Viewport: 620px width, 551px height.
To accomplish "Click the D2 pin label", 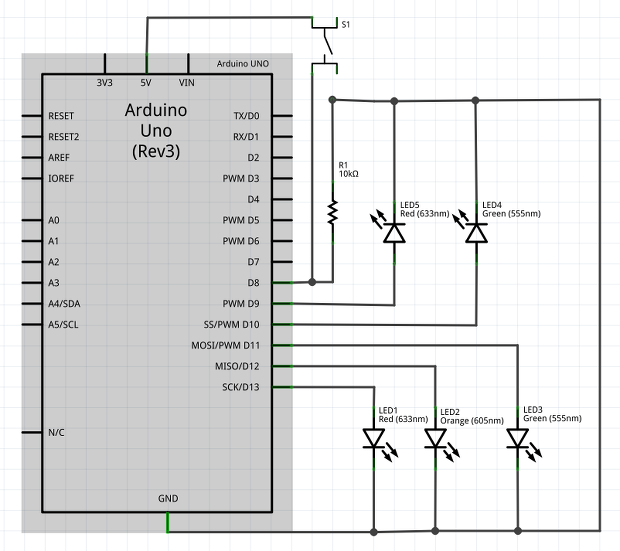I will 253,158.
